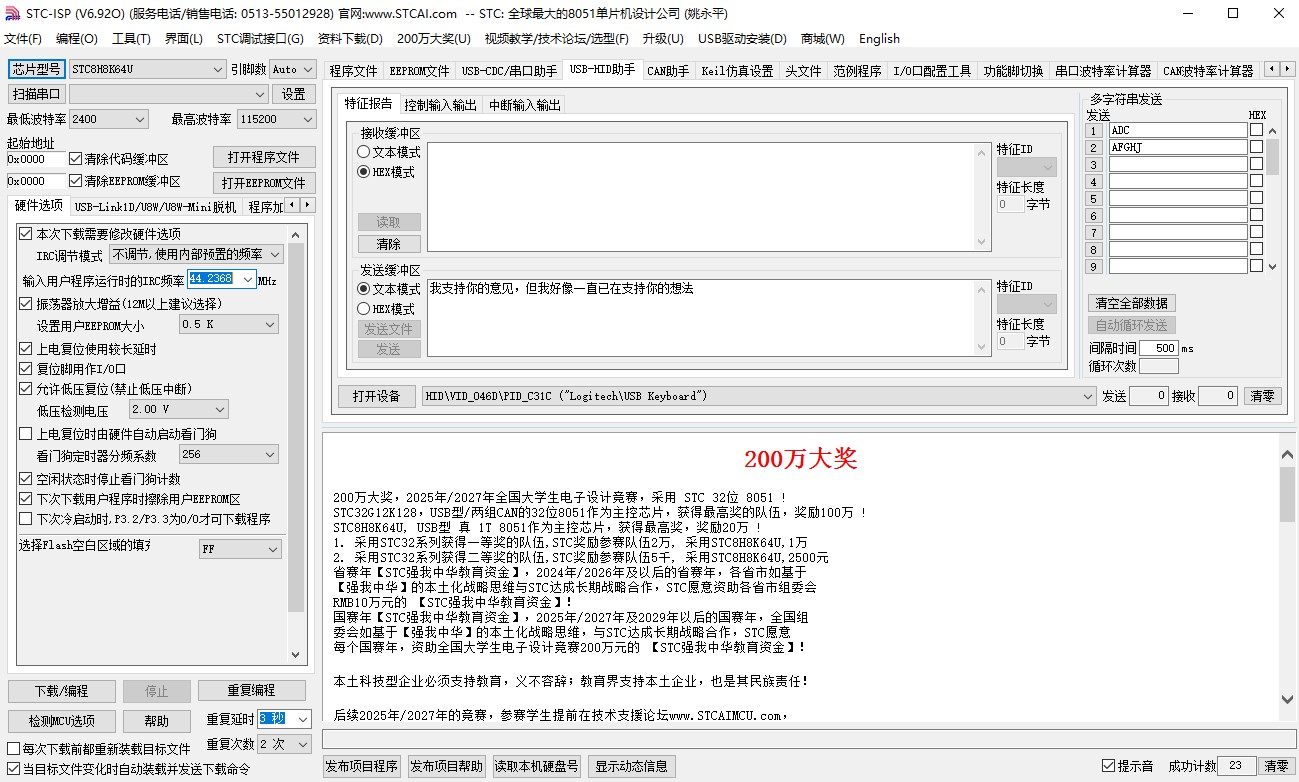Click 读取本机硬盘号 button
Screen dimensions: 1299x782
(x=538, y=766)
